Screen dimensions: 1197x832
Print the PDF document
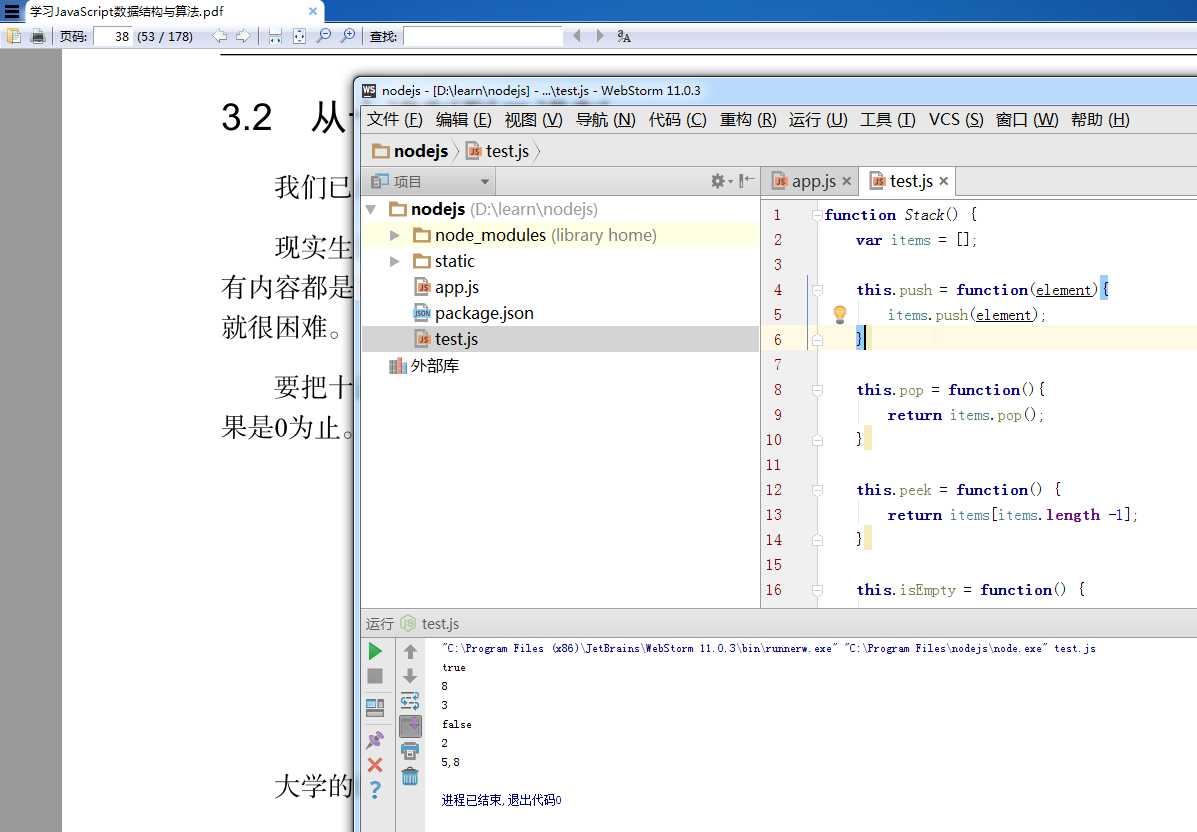point(37,36)
